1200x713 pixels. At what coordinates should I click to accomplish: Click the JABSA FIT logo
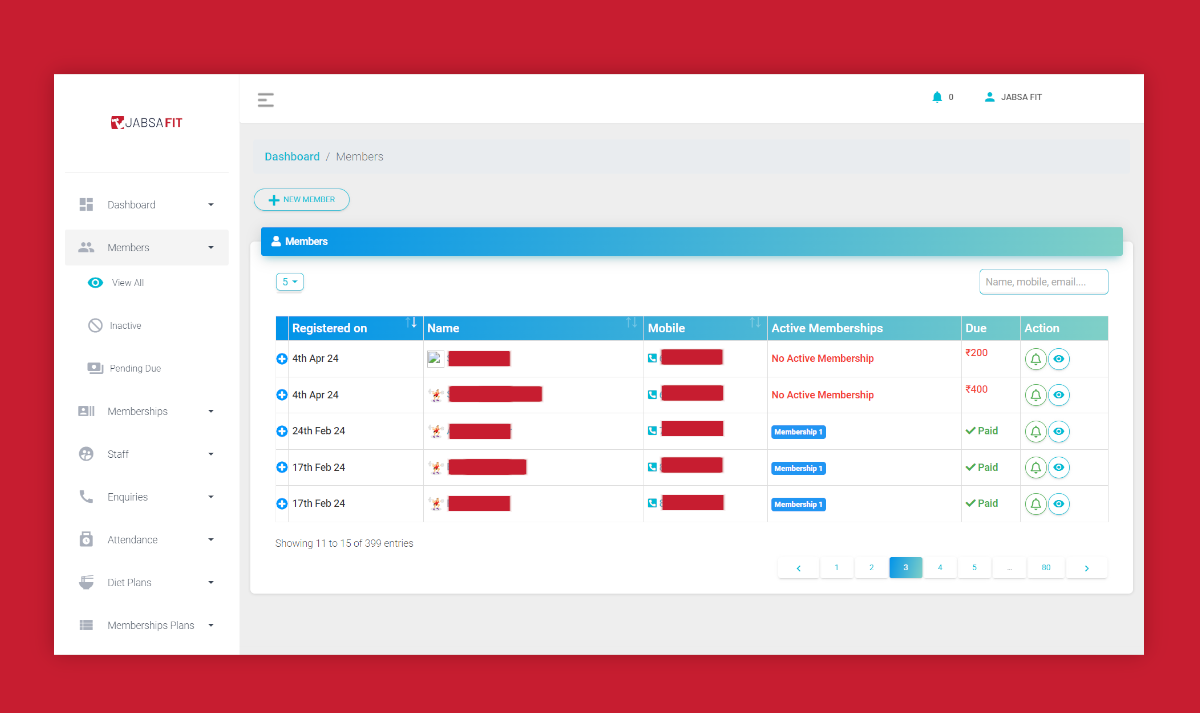pos(146,122)
